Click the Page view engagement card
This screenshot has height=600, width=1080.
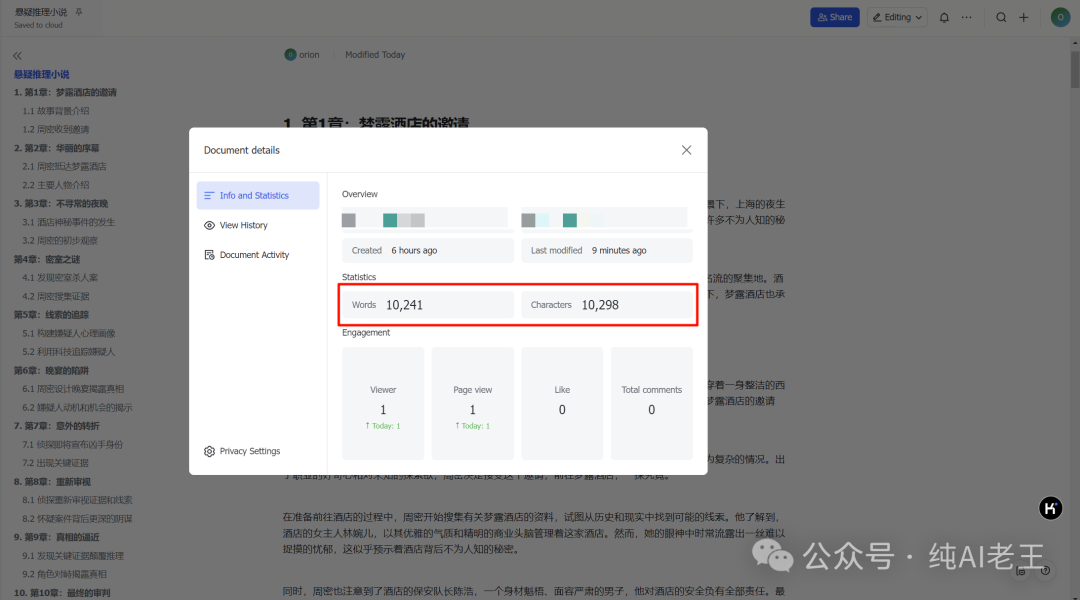[x=472, y=402]
